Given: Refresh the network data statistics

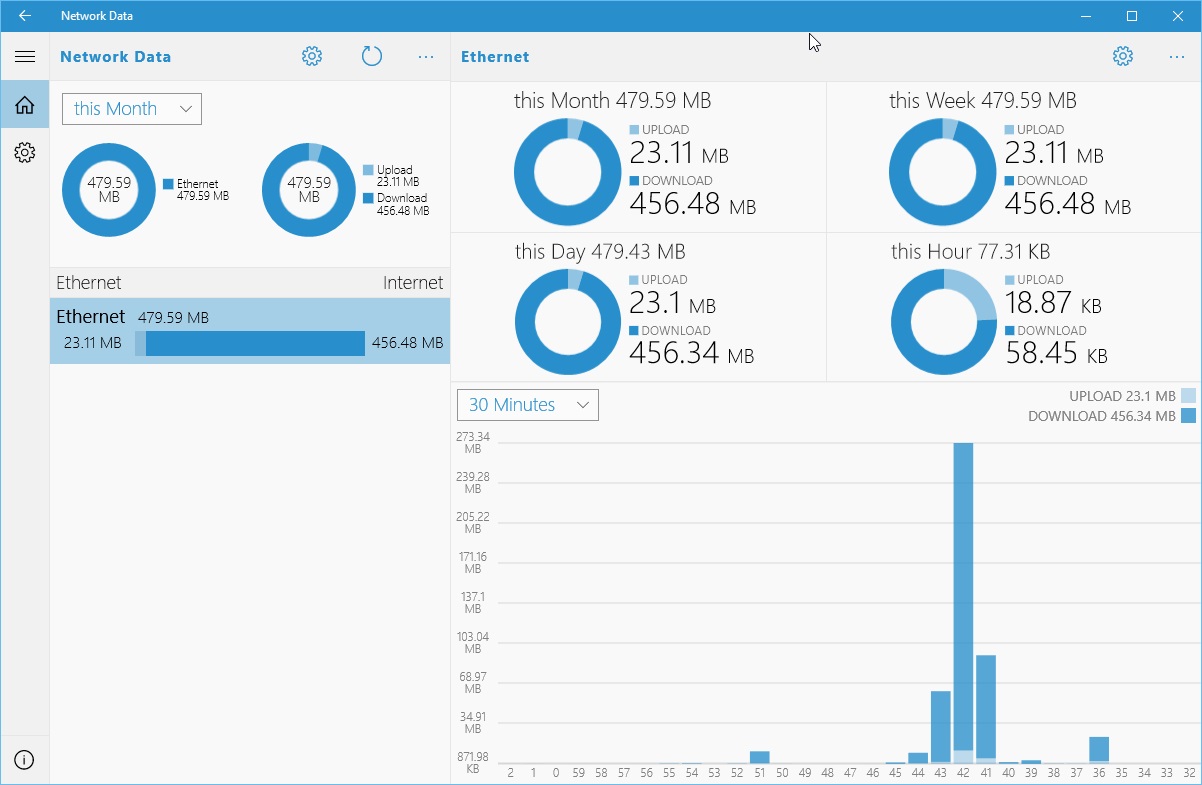Looking at the screenshot, I should pos(371,56).
